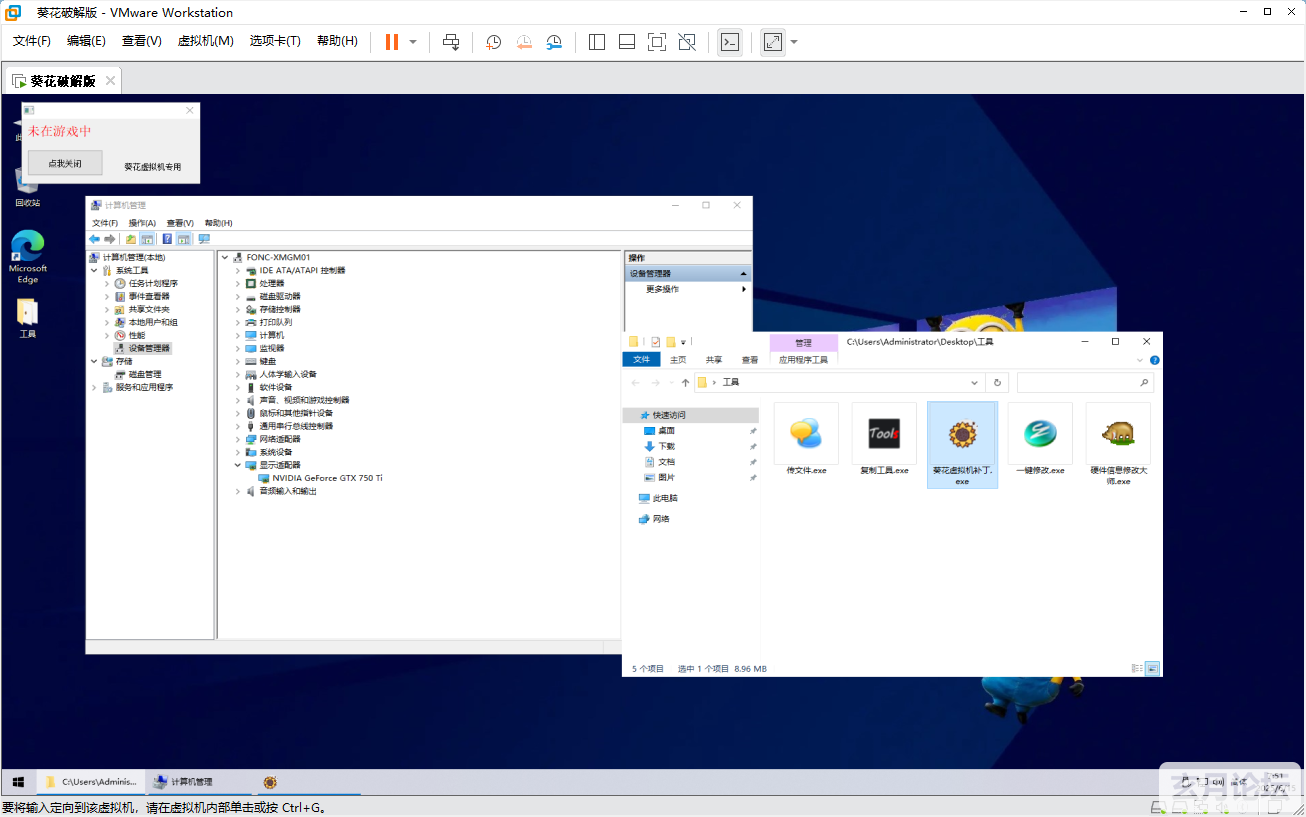Open the 应用程序工具 ribbon tab
Screen dimensions: 1306x817
(x=804, y=359)
